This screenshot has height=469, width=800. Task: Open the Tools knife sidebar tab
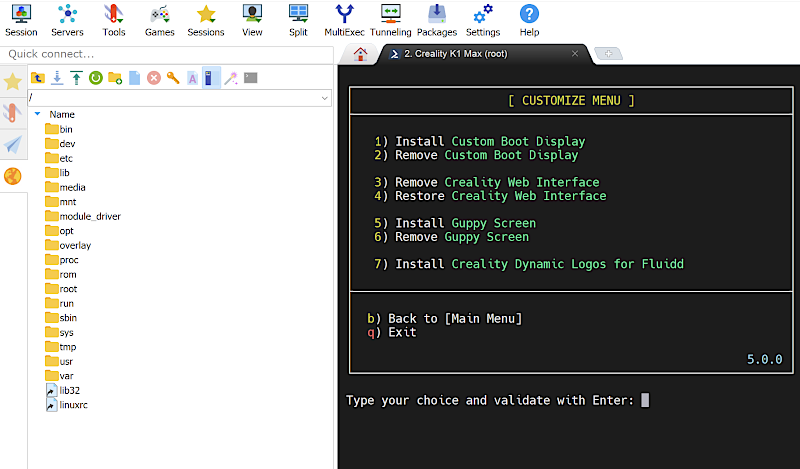[x=13, y=113]
